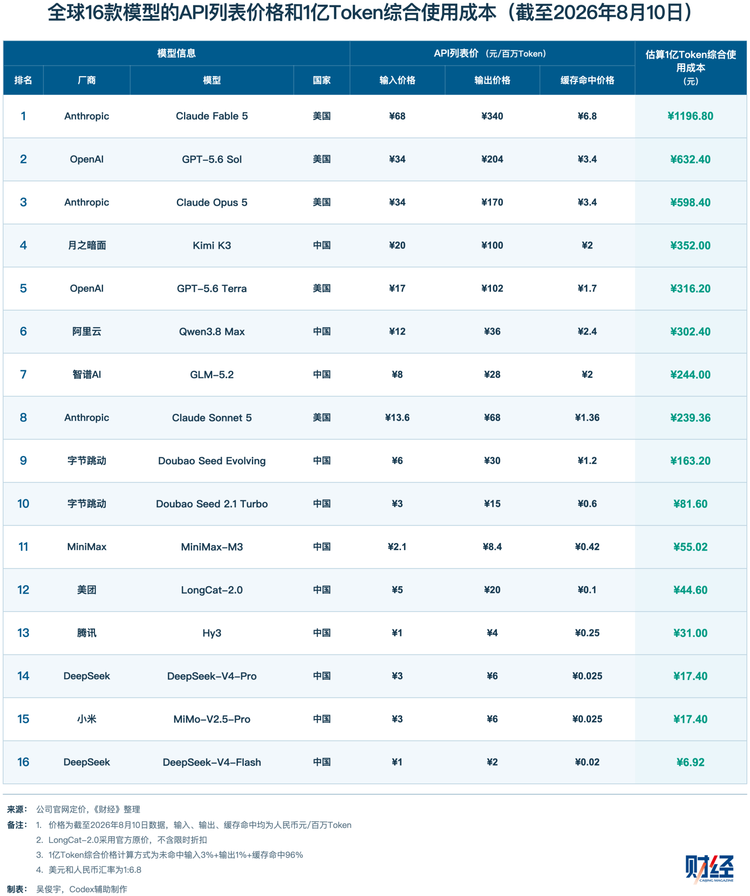Click the 输出价格 column header
This screenshot has width=750, height=896.
click(492, 80)
